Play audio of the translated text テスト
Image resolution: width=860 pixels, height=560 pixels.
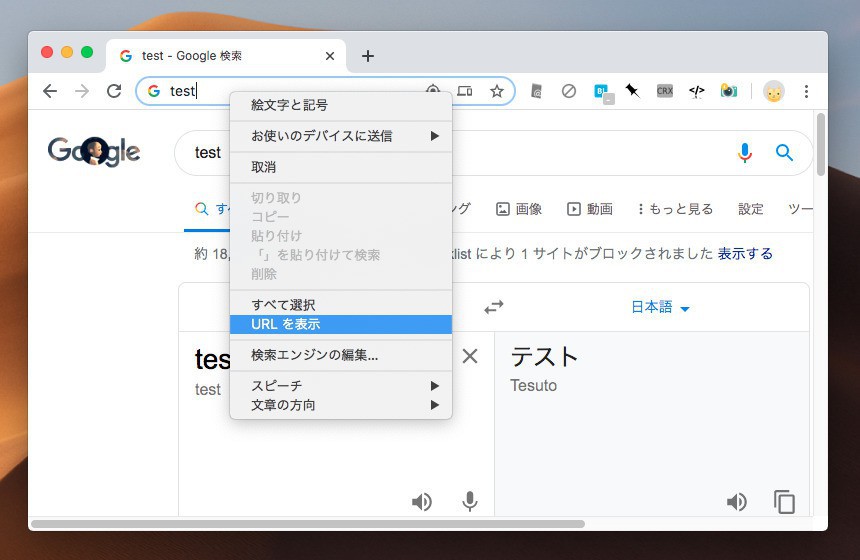[737, 502]
